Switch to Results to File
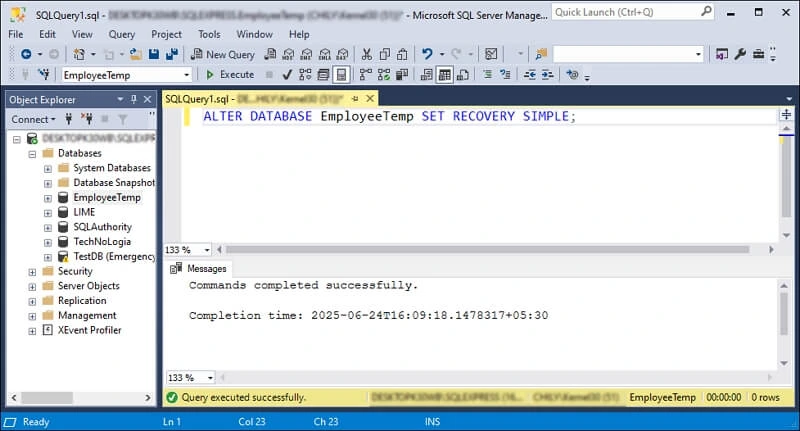The image size is (800, 431). [x=463, y=75]
